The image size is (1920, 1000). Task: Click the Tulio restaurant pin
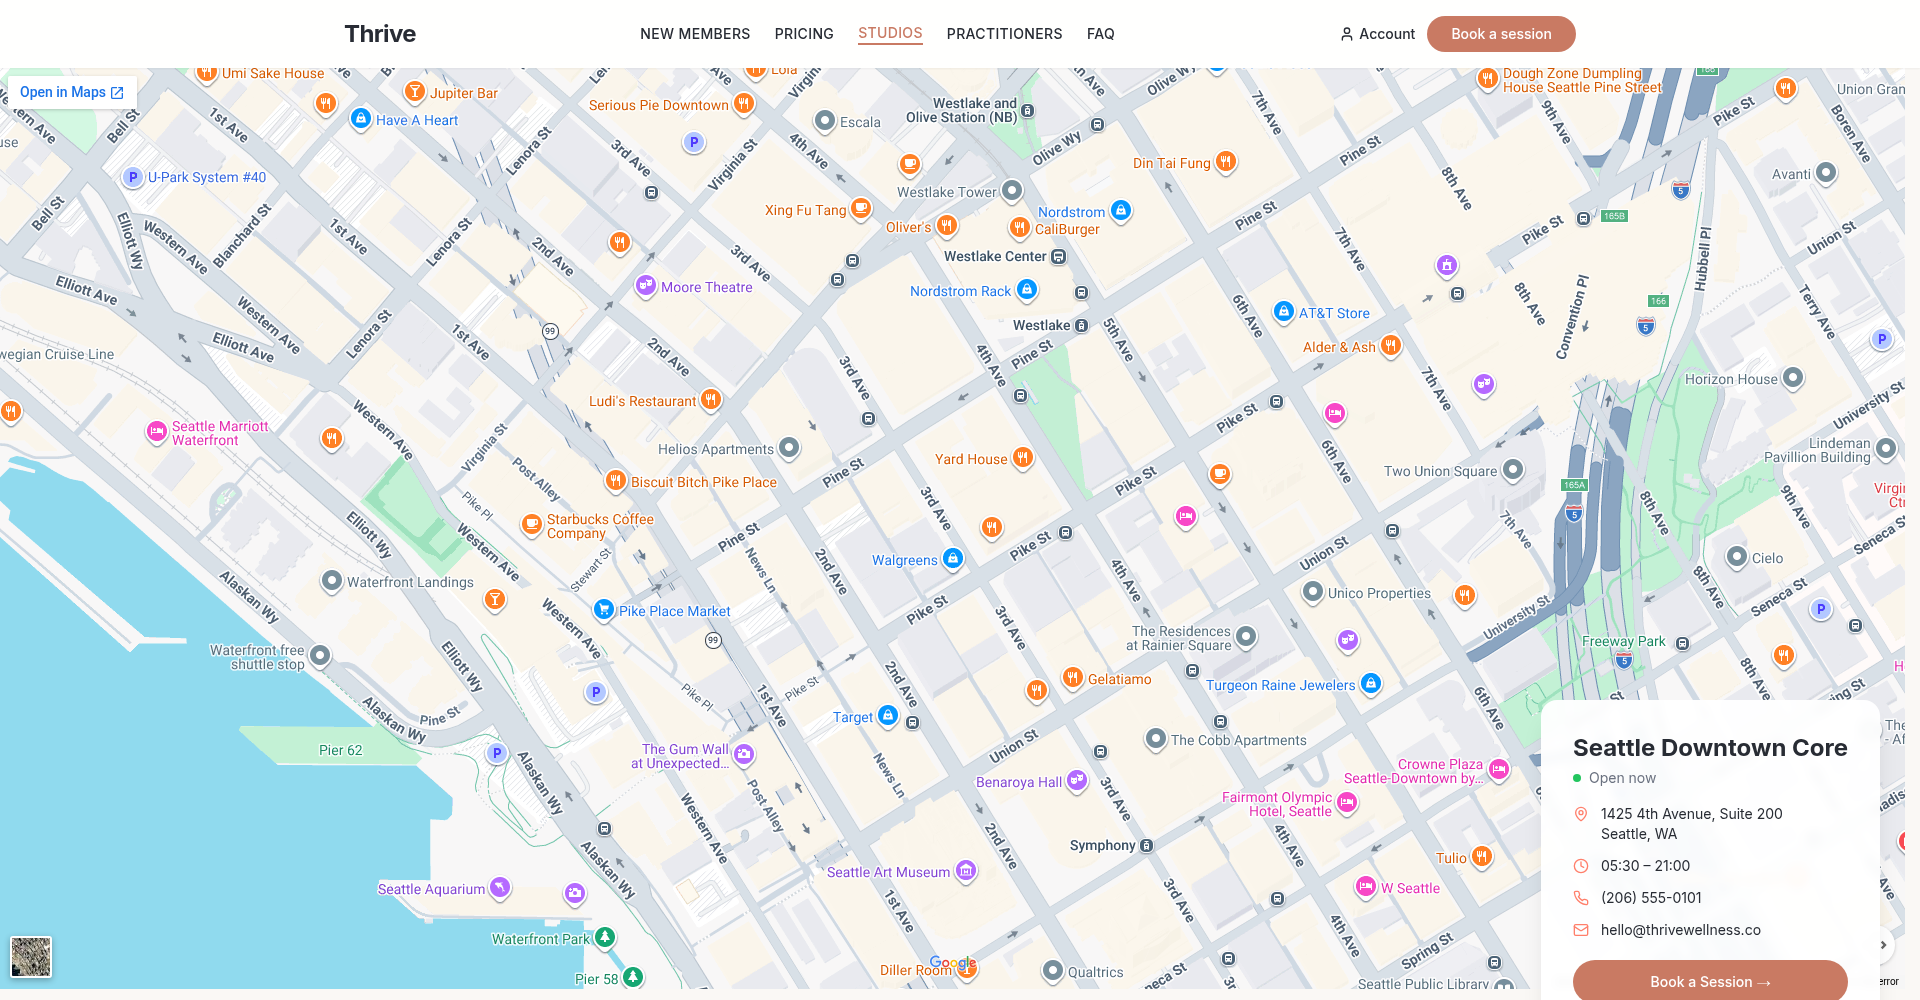tap(1482, 856)
